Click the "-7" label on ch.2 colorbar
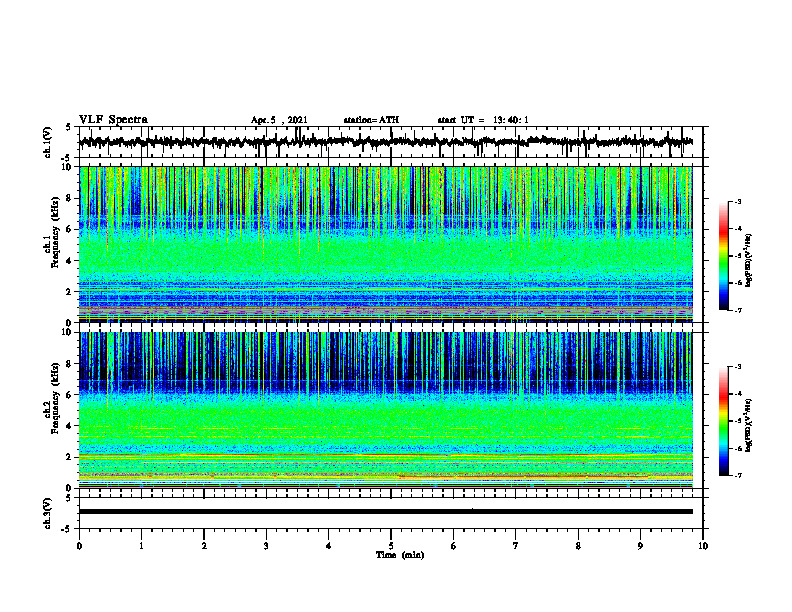This screenshot has height=612, width=792. (x=738, y=476)
